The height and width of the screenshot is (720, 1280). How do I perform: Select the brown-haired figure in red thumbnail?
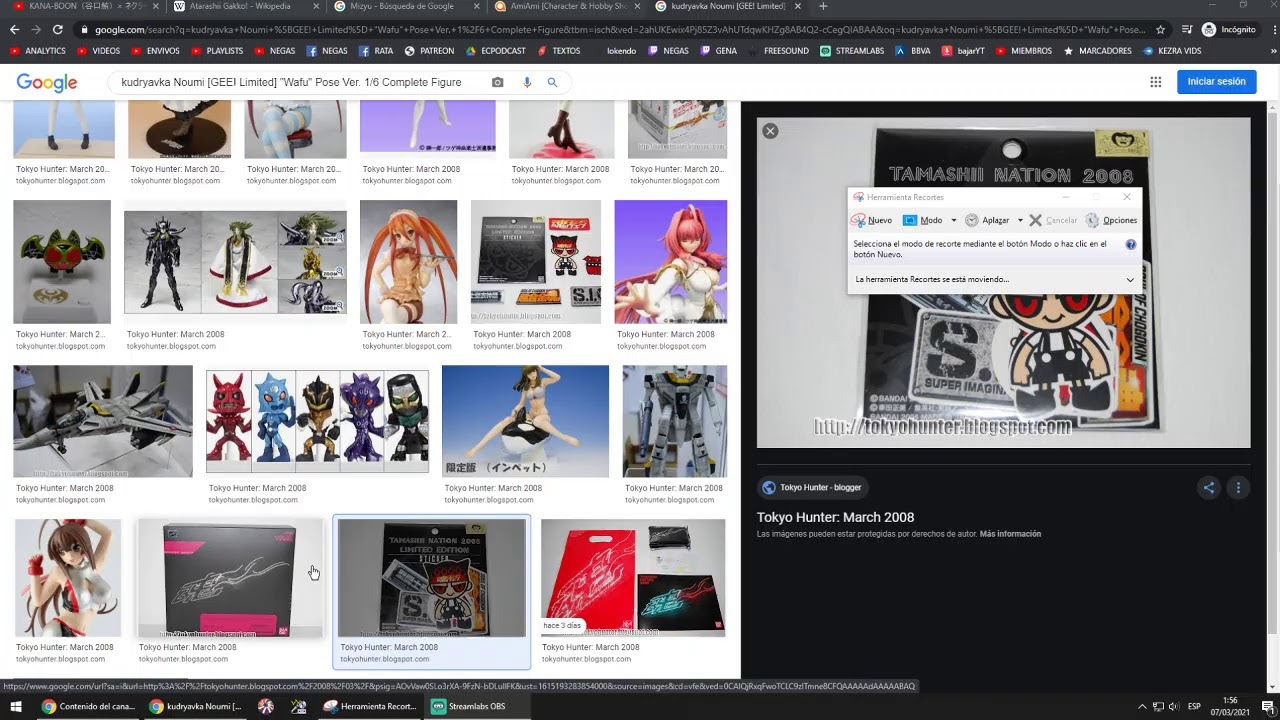pyautogui.click(x=67, y=578)
